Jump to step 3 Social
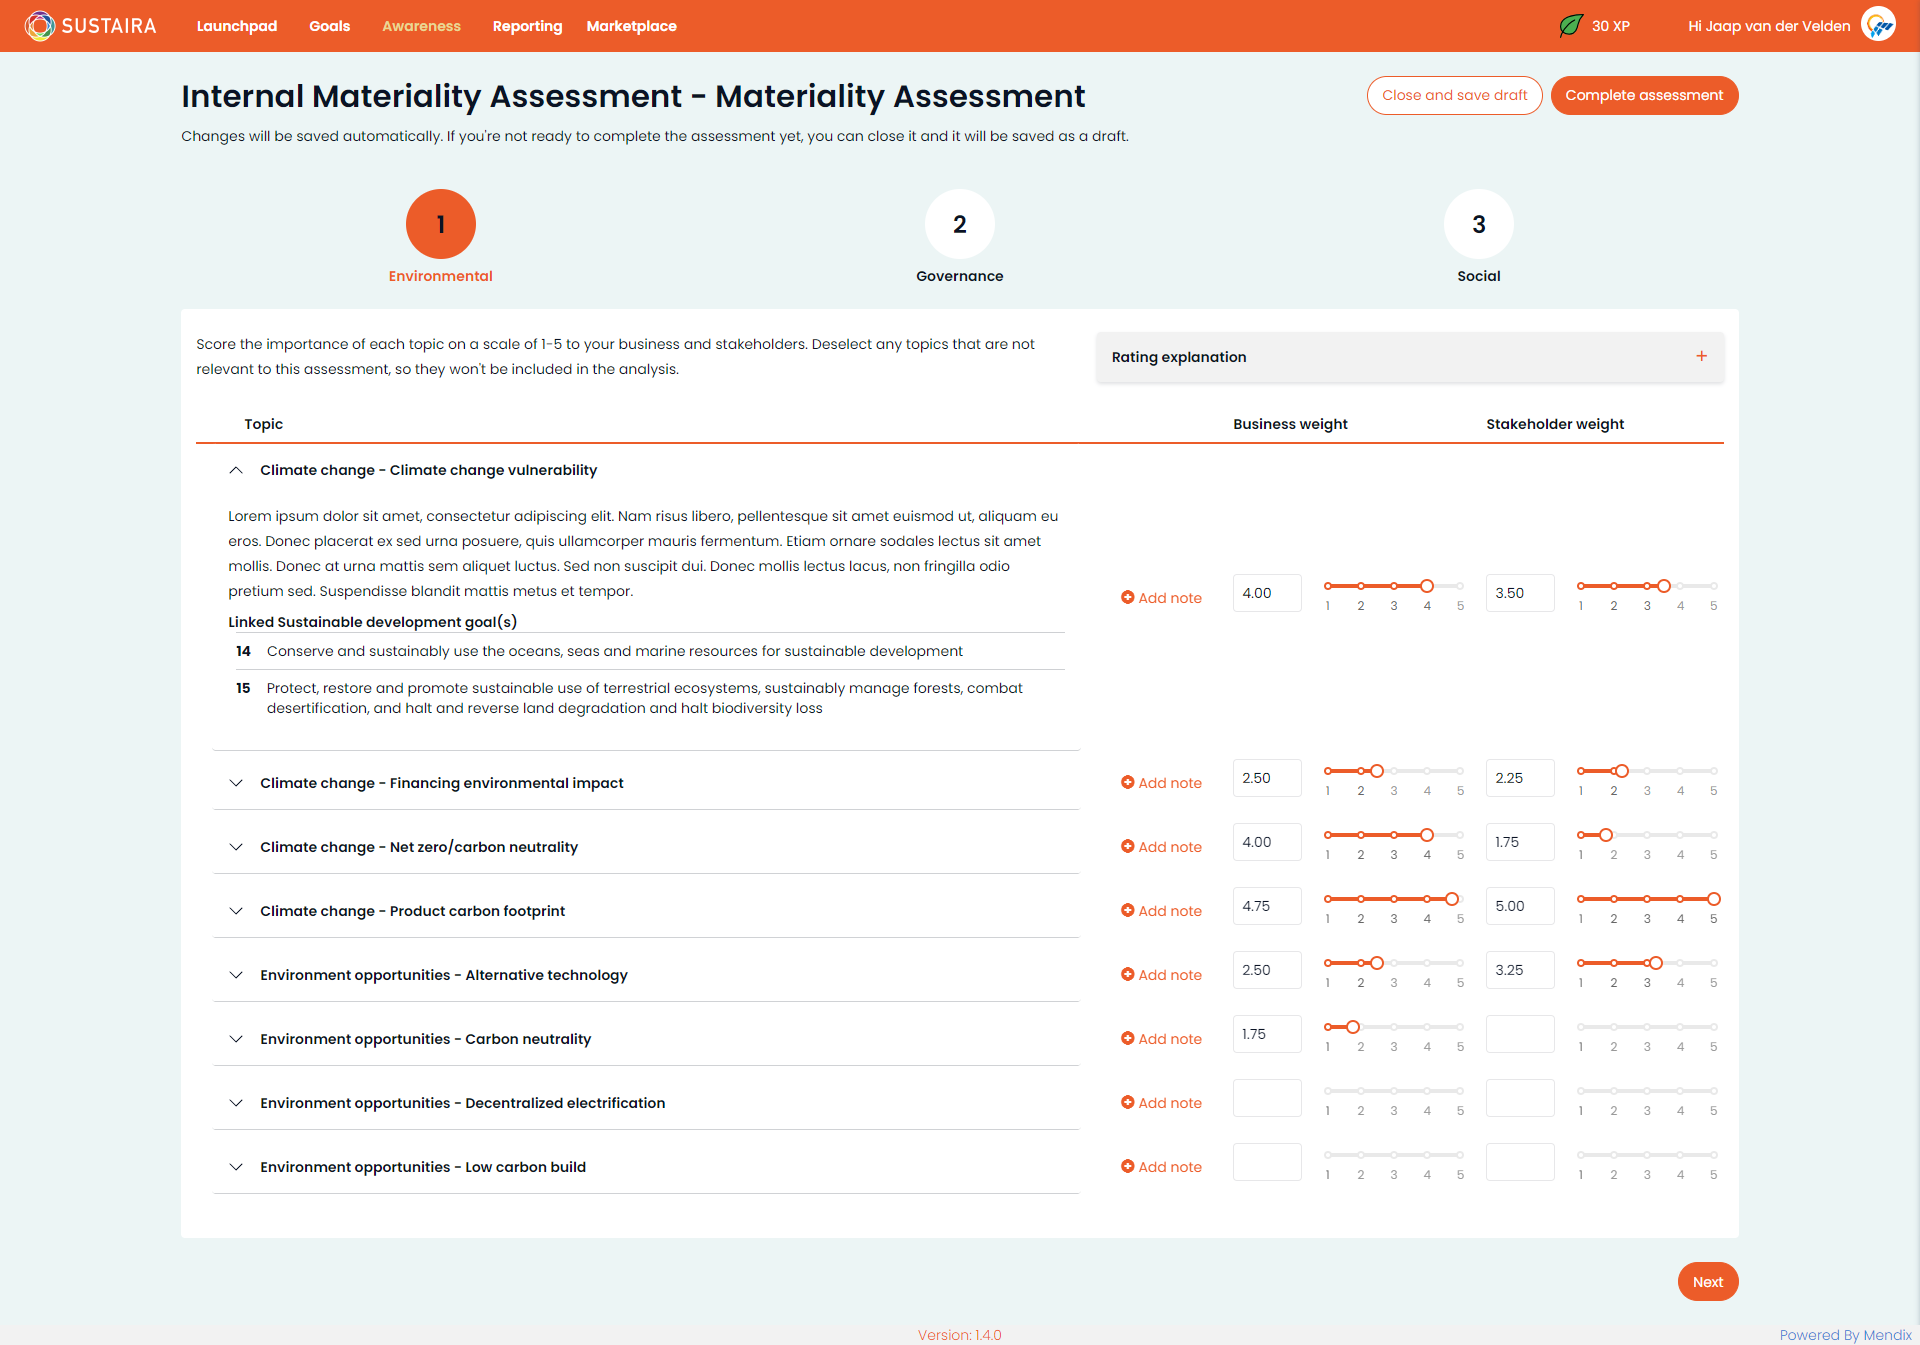This screenshot has width=1920, height=1345. coord(1478,224)
